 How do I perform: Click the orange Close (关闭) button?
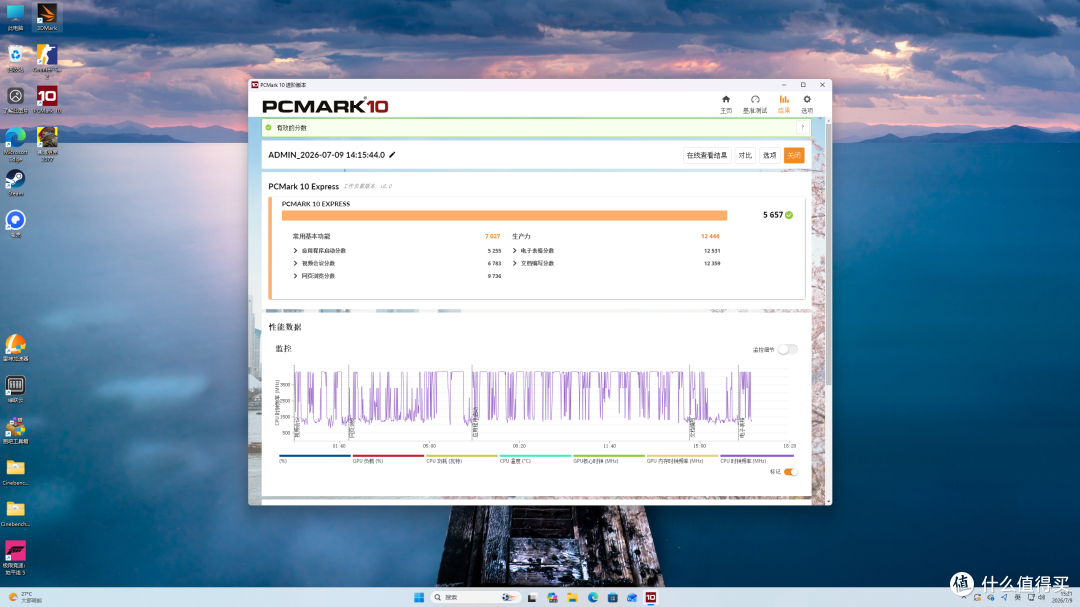coord(793,155)
